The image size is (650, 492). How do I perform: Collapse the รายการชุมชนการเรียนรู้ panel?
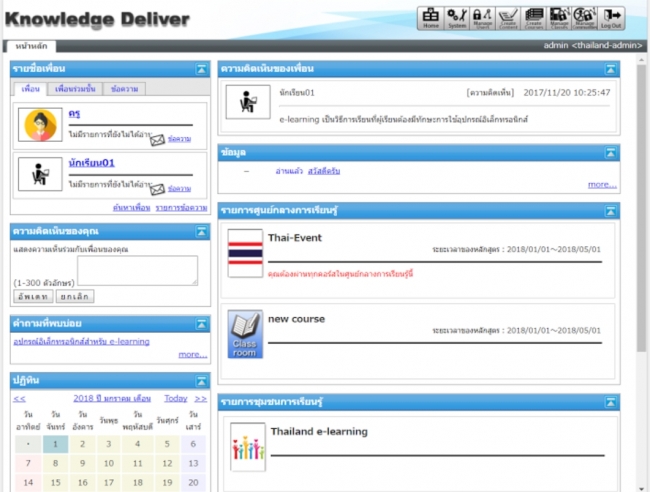pyautogui.click(x=611, y=402)
